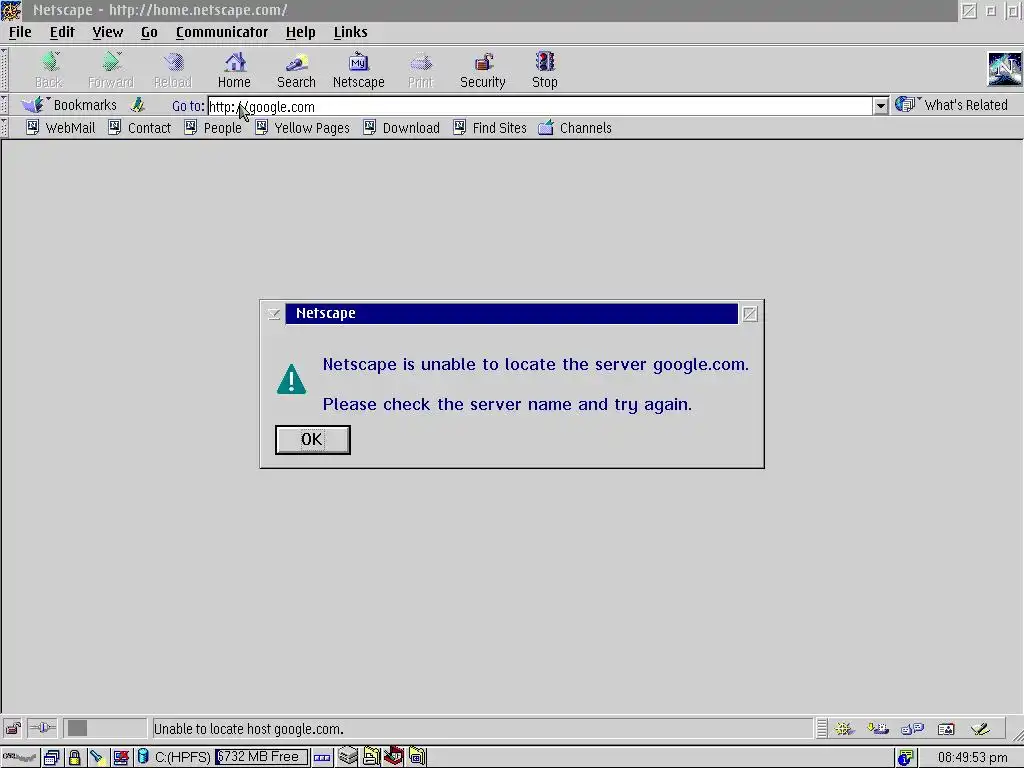This screenshot has height=768, width=1024.
Task: Click the status bar security padlock icon
Action: pyautogui.click(x=13, y=728)
